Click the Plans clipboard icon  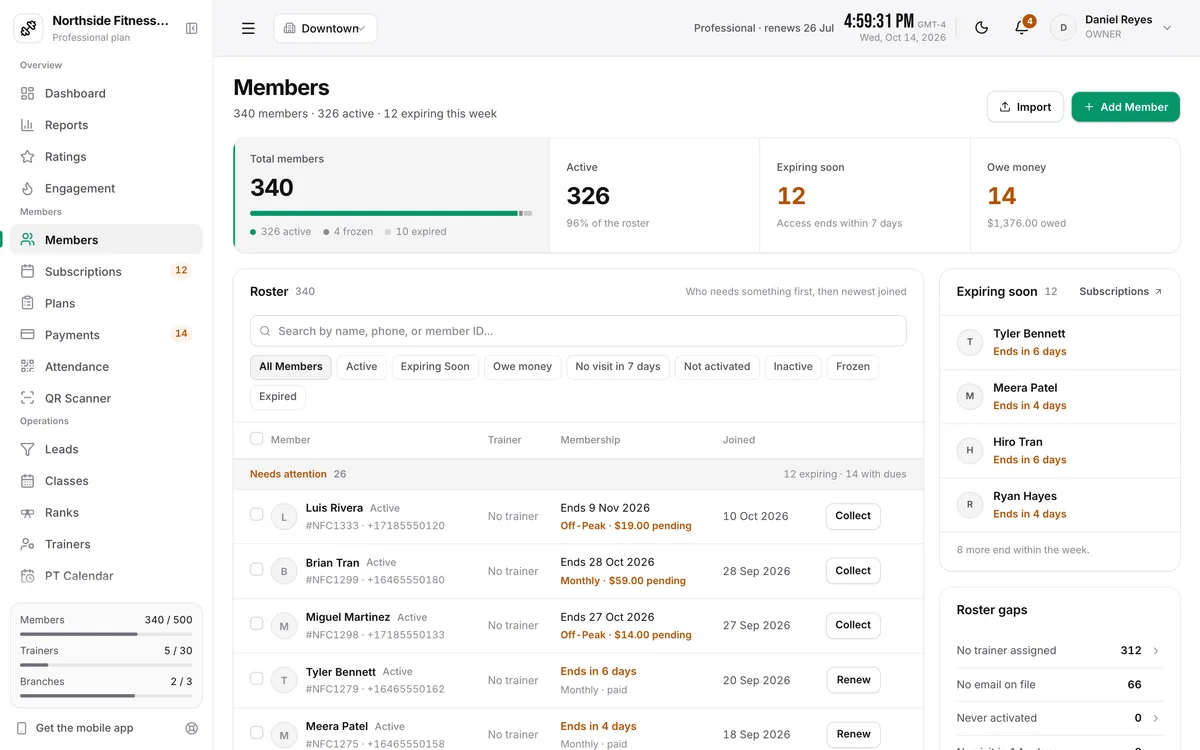pos(27,303)
